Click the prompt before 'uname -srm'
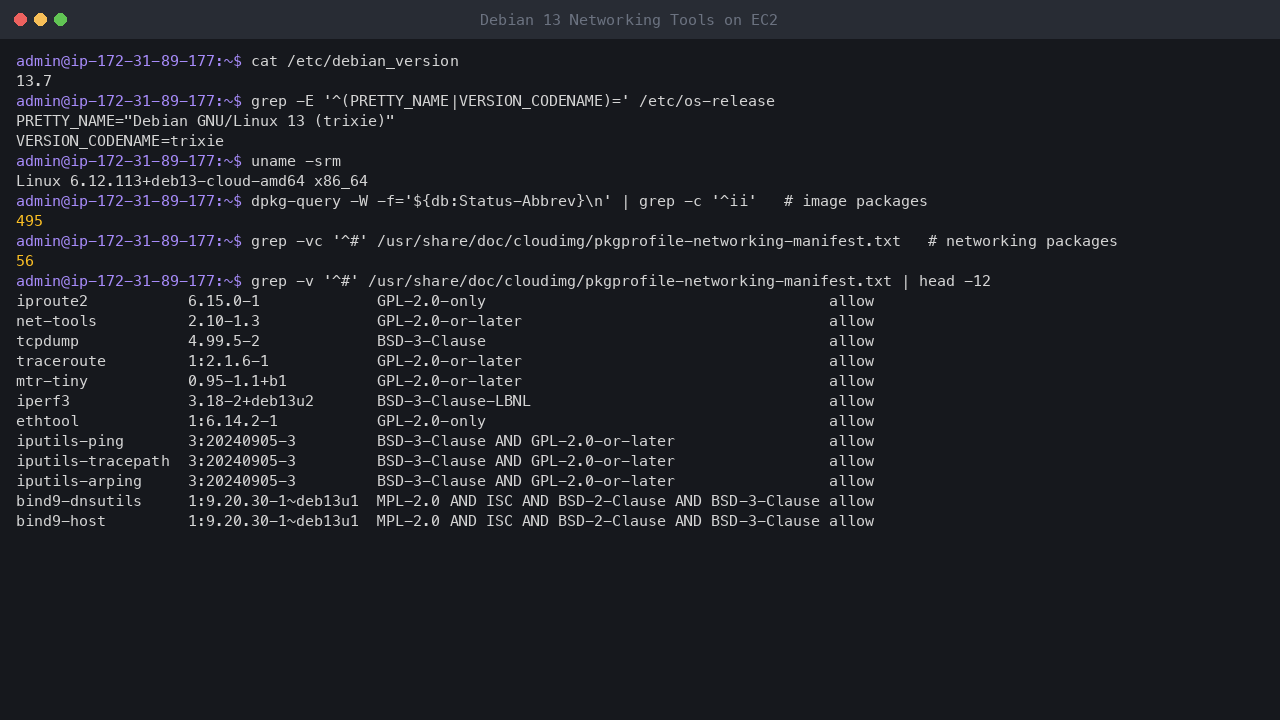 129,161
